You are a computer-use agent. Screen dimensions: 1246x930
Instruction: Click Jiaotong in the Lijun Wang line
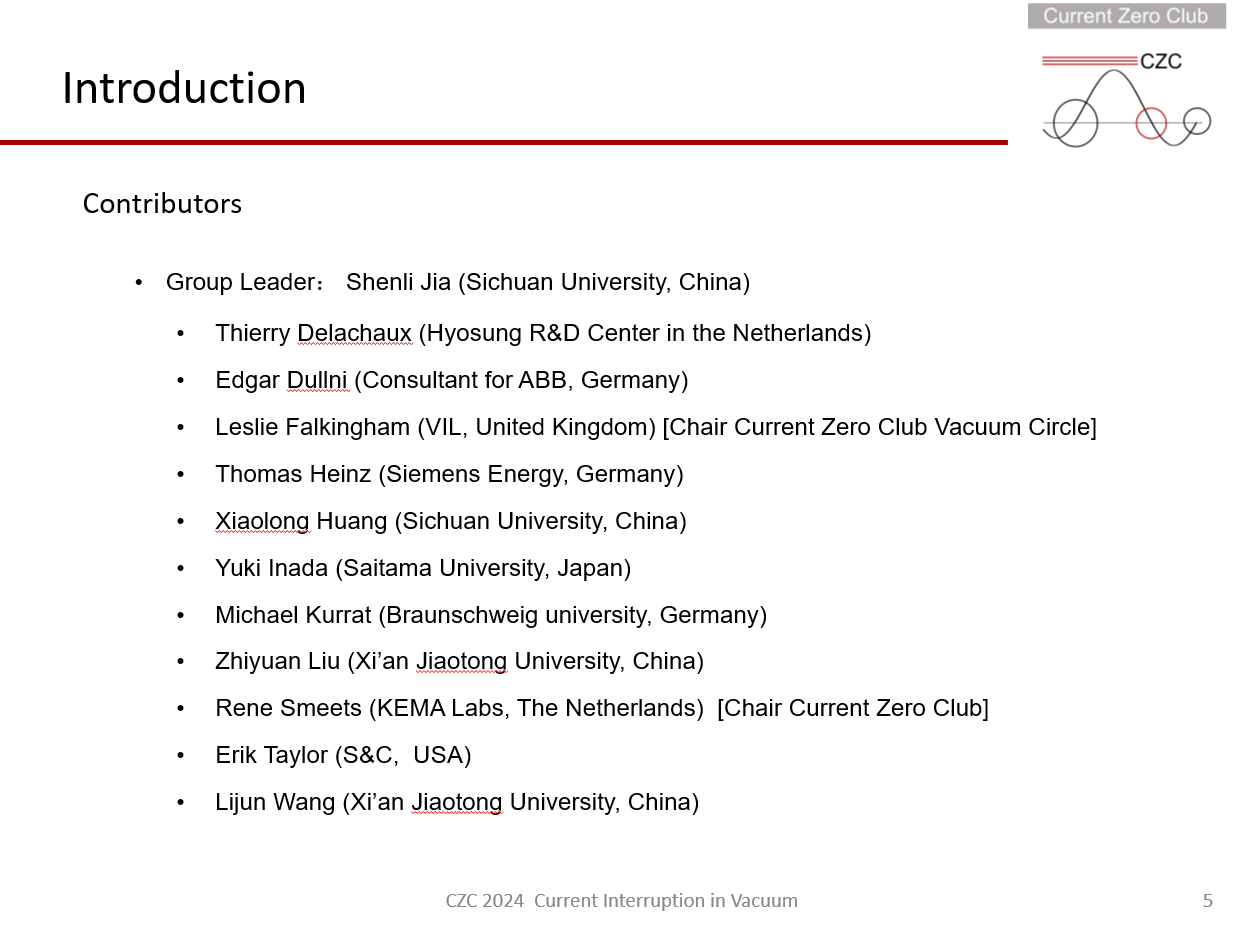pyautogui.click(x=457, y=802)
